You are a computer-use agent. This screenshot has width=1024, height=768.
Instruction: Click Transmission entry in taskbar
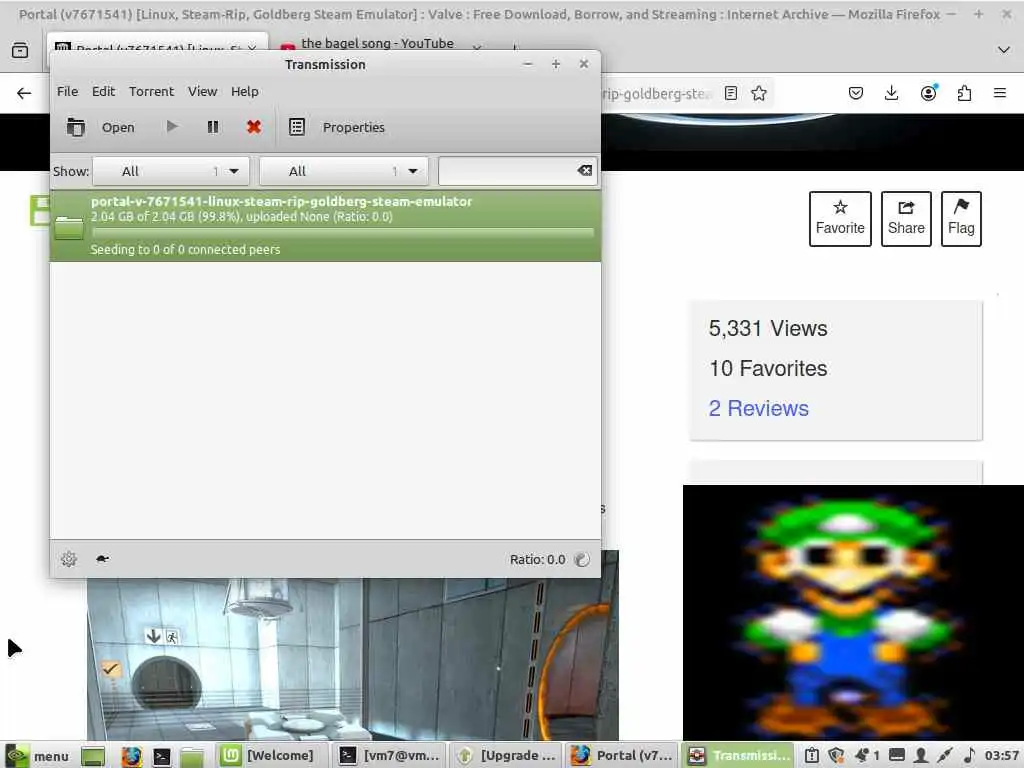[738, 756]
